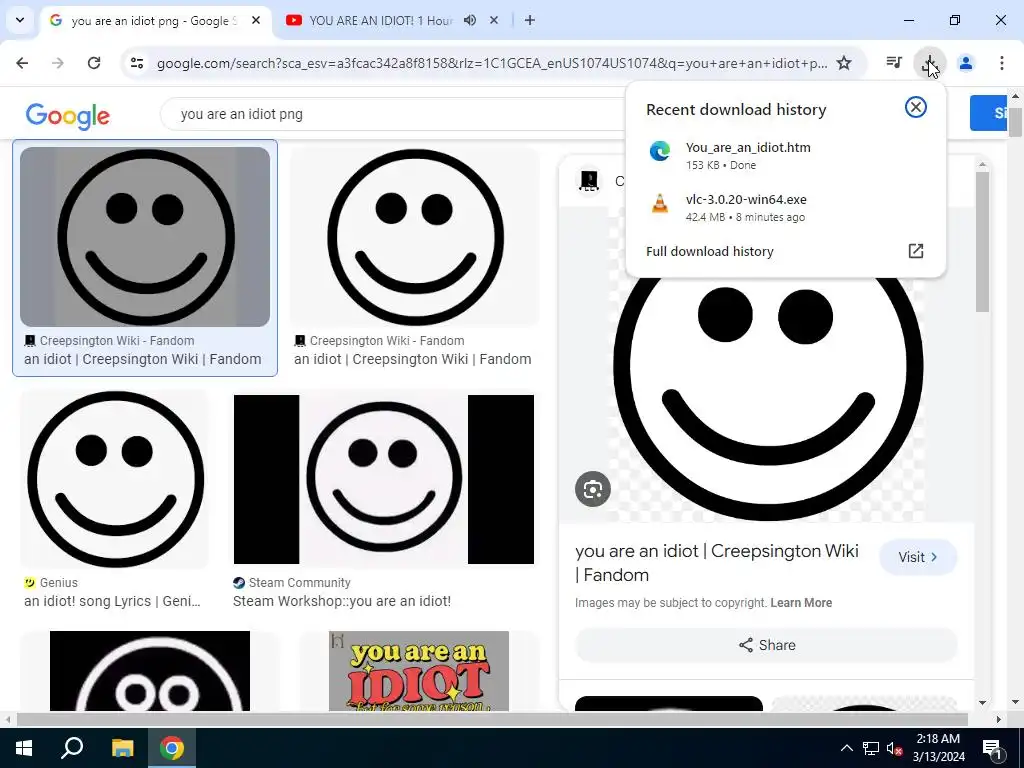Image resolution: width=1024 pixels, height=768 pixels.
Task: Search image with the Lens icon
Action: (592, 489)
